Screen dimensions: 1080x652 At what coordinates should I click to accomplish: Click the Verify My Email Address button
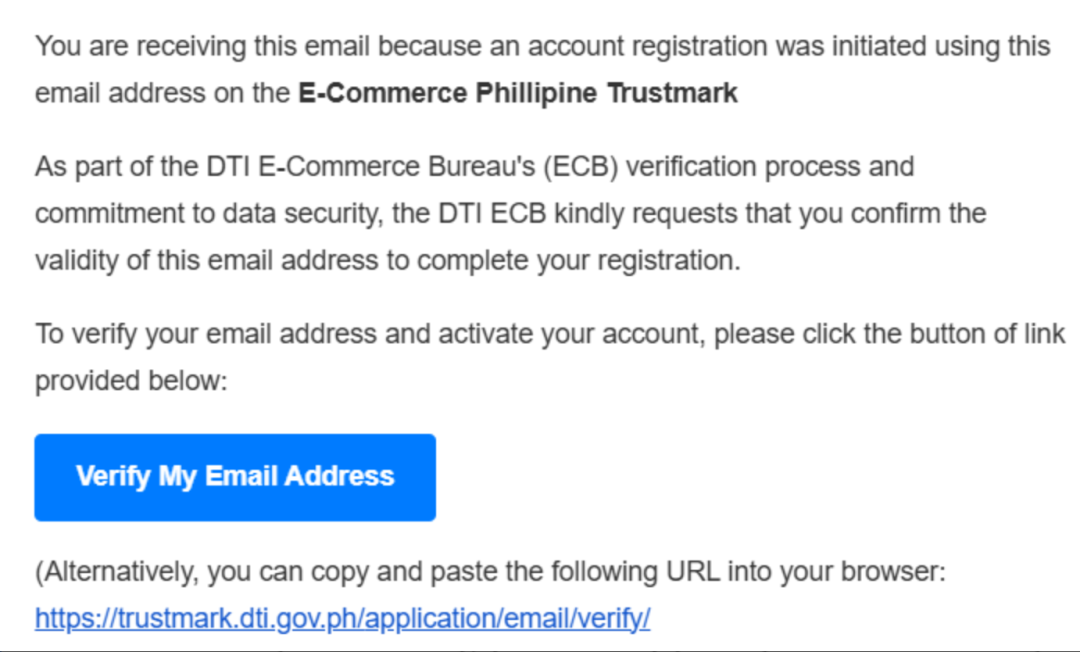click(235, 477)
